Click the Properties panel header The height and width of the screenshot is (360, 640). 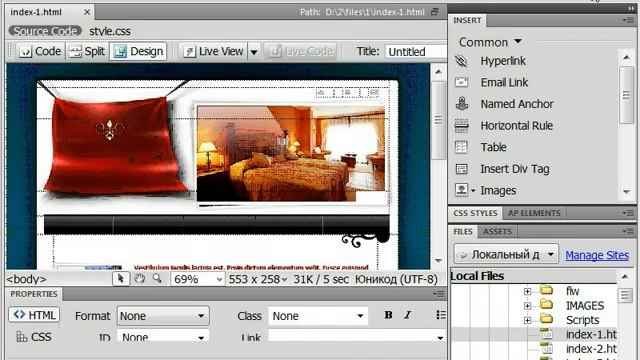tap(34, 294)
